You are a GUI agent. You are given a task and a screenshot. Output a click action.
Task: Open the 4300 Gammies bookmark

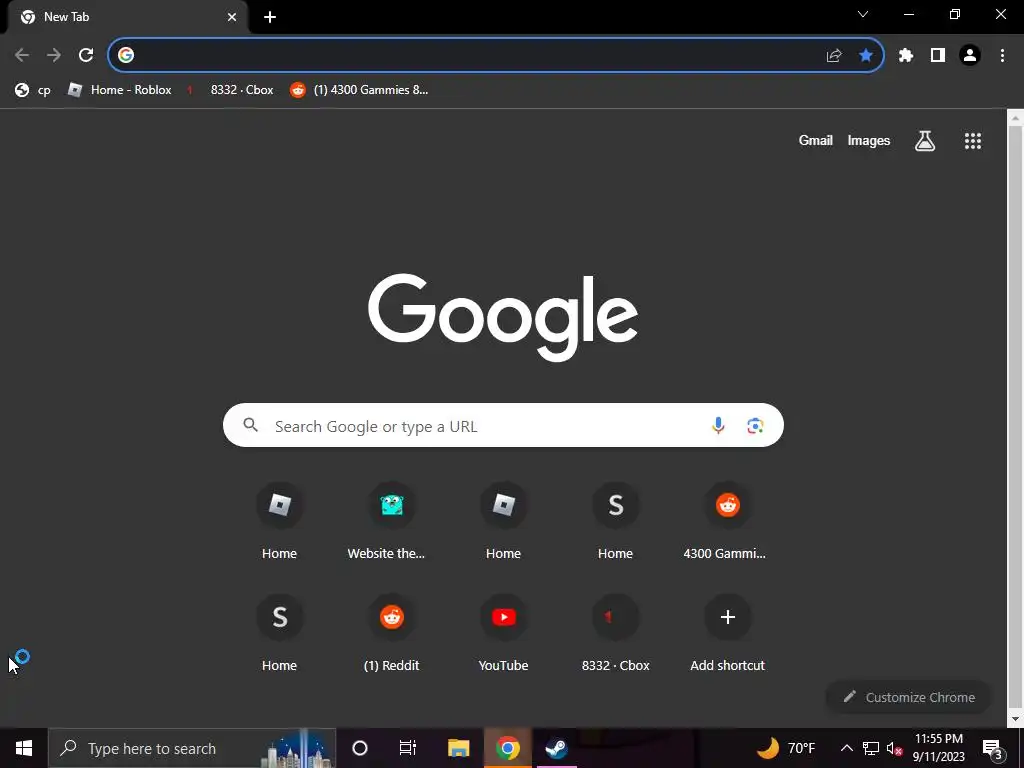point(359,90)
